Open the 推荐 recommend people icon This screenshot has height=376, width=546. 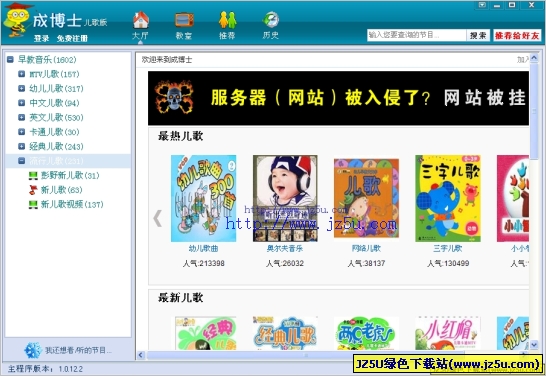click(227, 20)
